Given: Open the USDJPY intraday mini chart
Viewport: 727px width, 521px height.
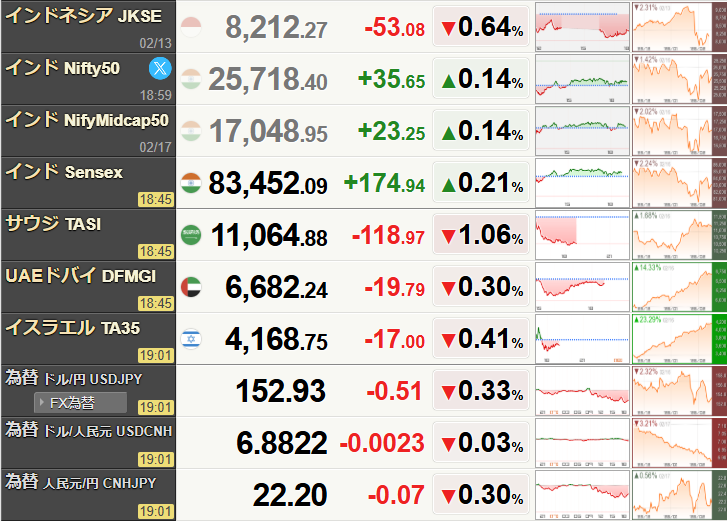Looking at the screenshot, I should coord(582,391).
